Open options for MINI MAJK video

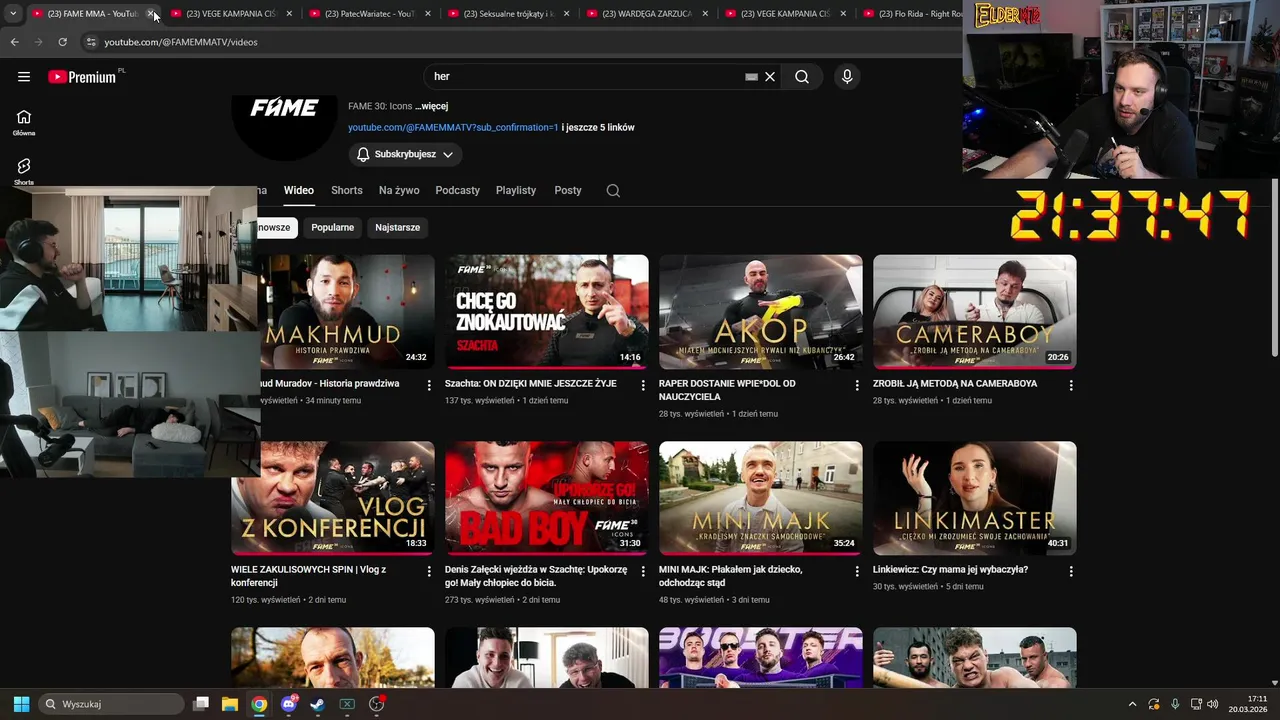click(x=857, y=571)
